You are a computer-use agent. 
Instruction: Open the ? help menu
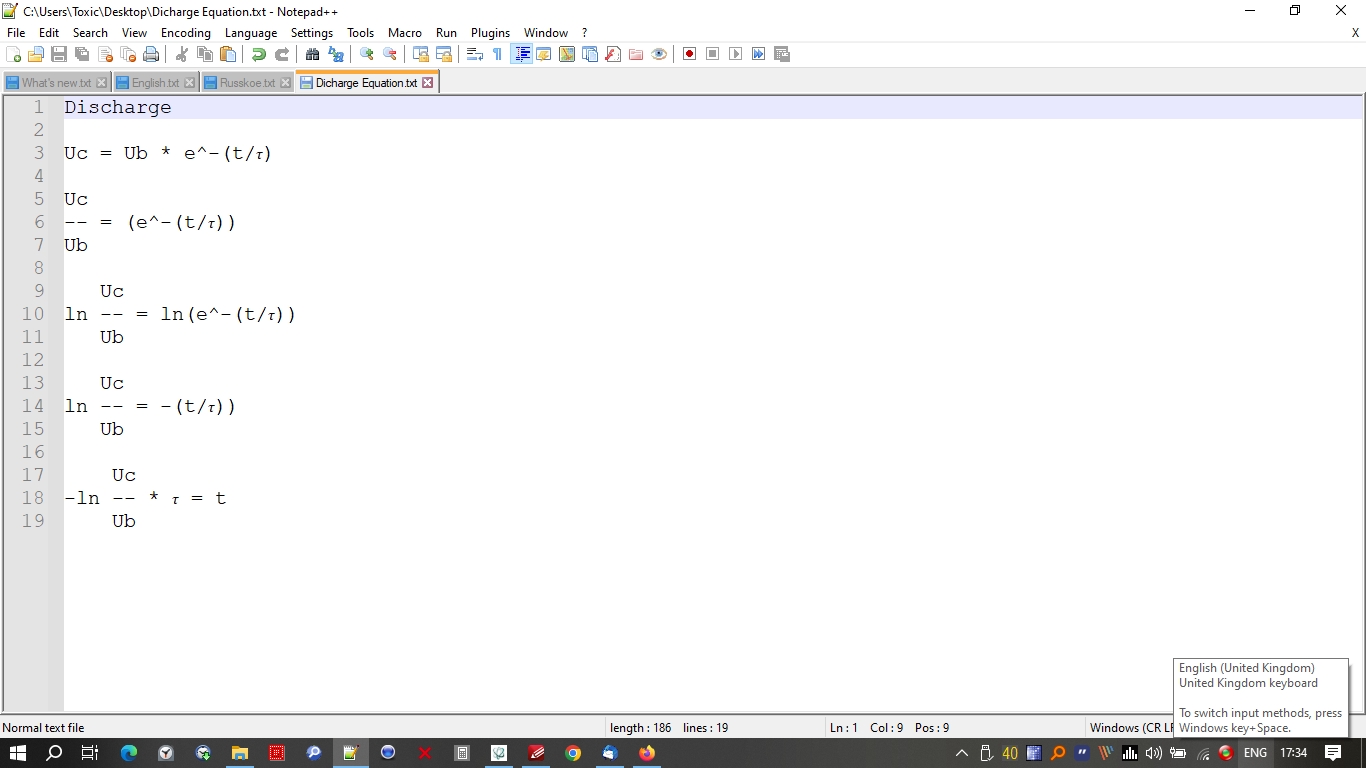coord(584,33)
